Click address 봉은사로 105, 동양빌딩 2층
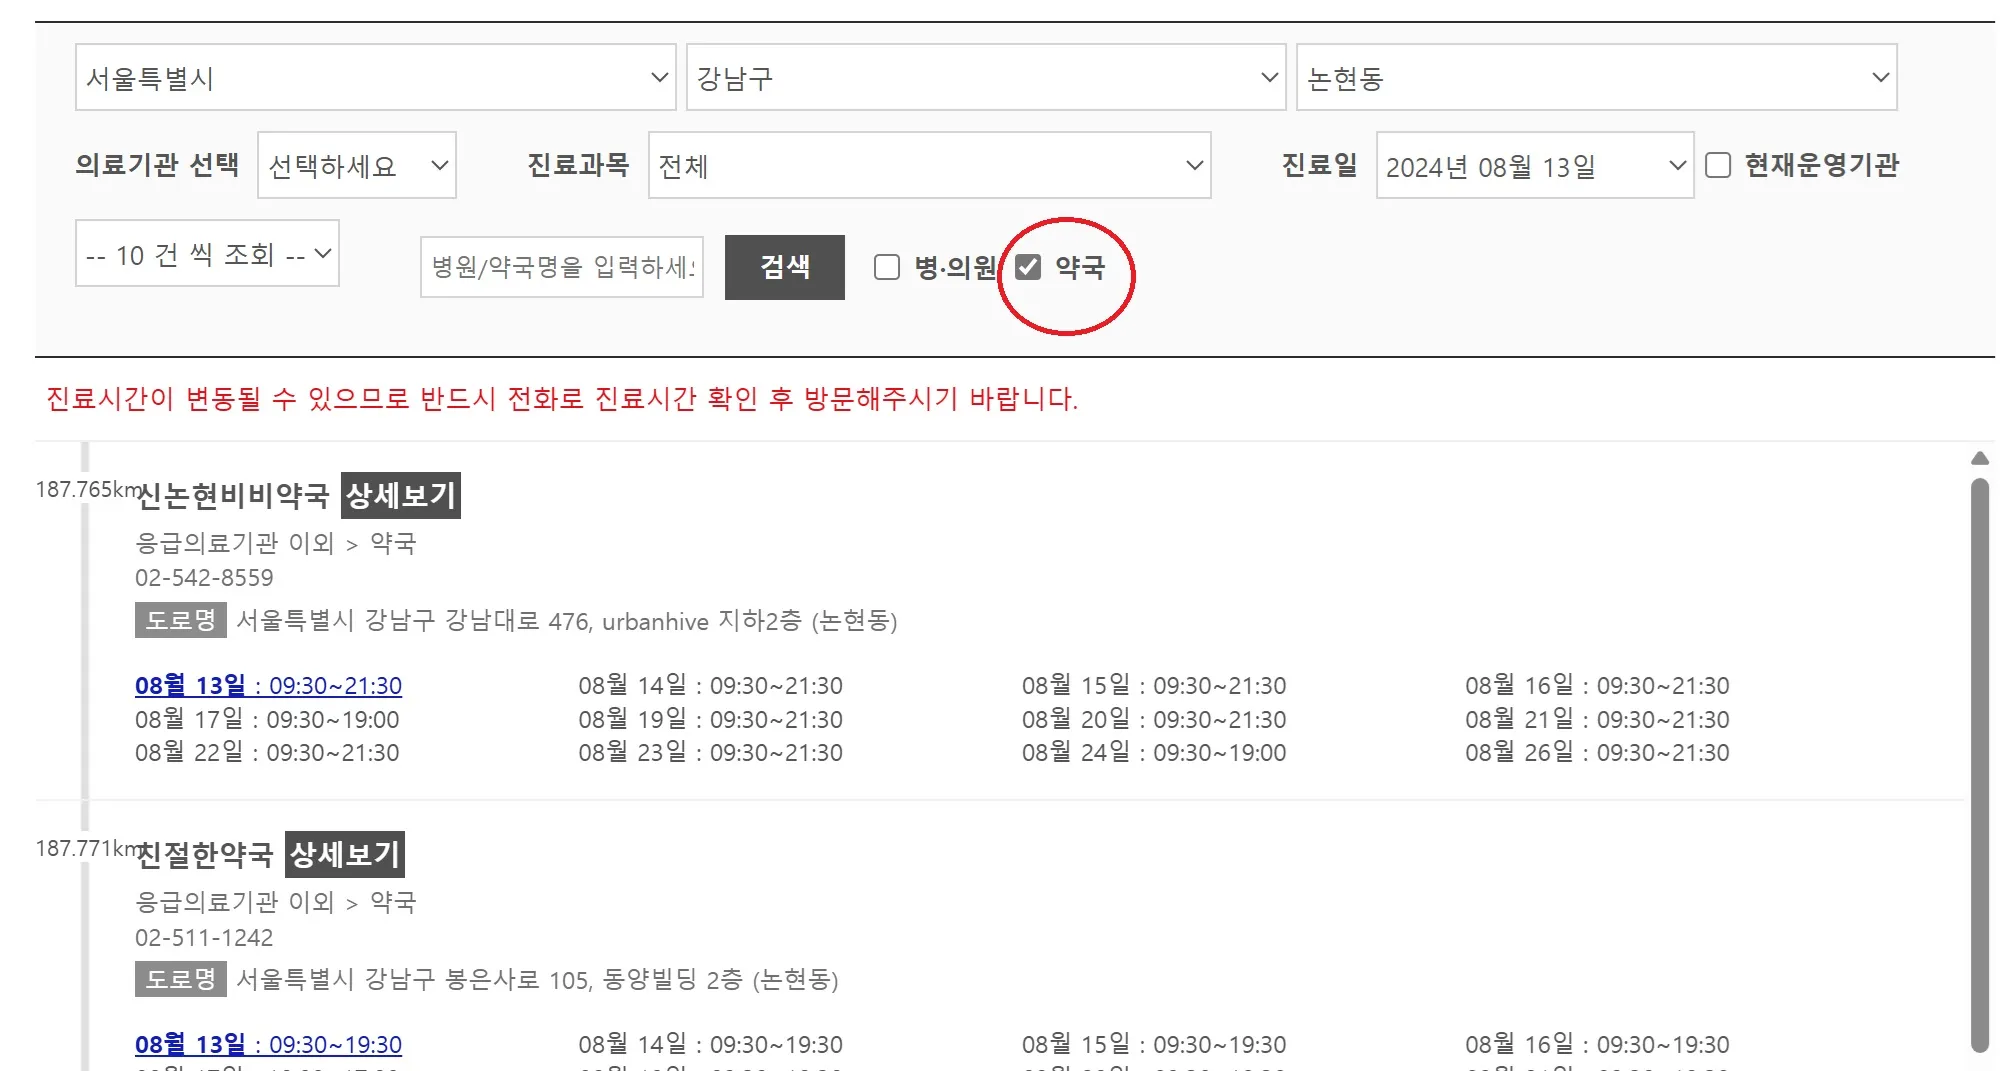Viewport: 2003px width, 1071px height. pos(537,980)
